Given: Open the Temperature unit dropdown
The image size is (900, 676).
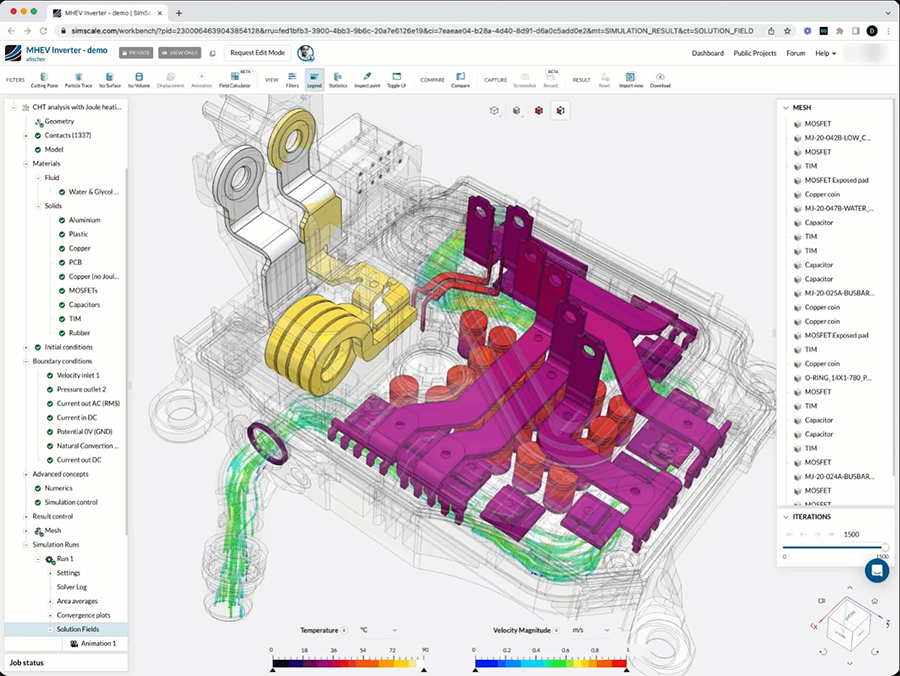Looking at the screenshot, I should pyautogui.click(x=378, y=630).
